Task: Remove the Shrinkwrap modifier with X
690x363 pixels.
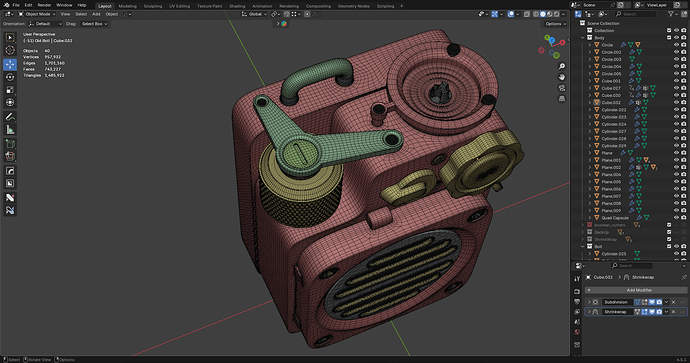Action: (673, 312)
